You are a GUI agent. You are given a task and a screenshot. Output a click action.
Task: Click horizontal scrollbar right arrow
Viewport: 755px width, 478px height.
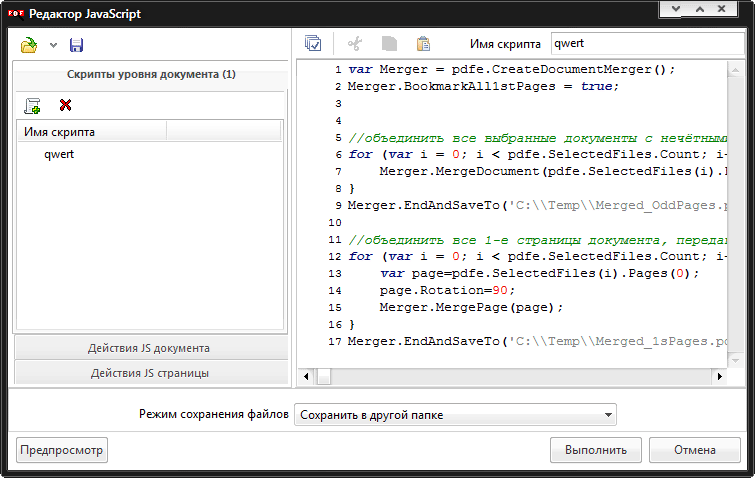719,376
